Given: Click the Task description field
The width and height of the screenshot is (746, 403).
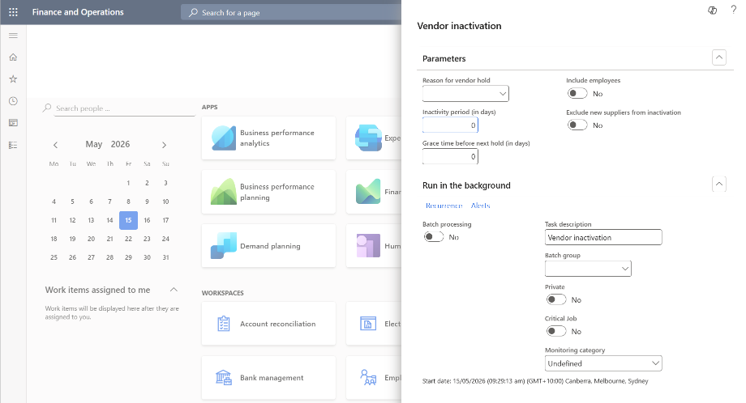Looking at the screenshot, I should coord(603,237).
